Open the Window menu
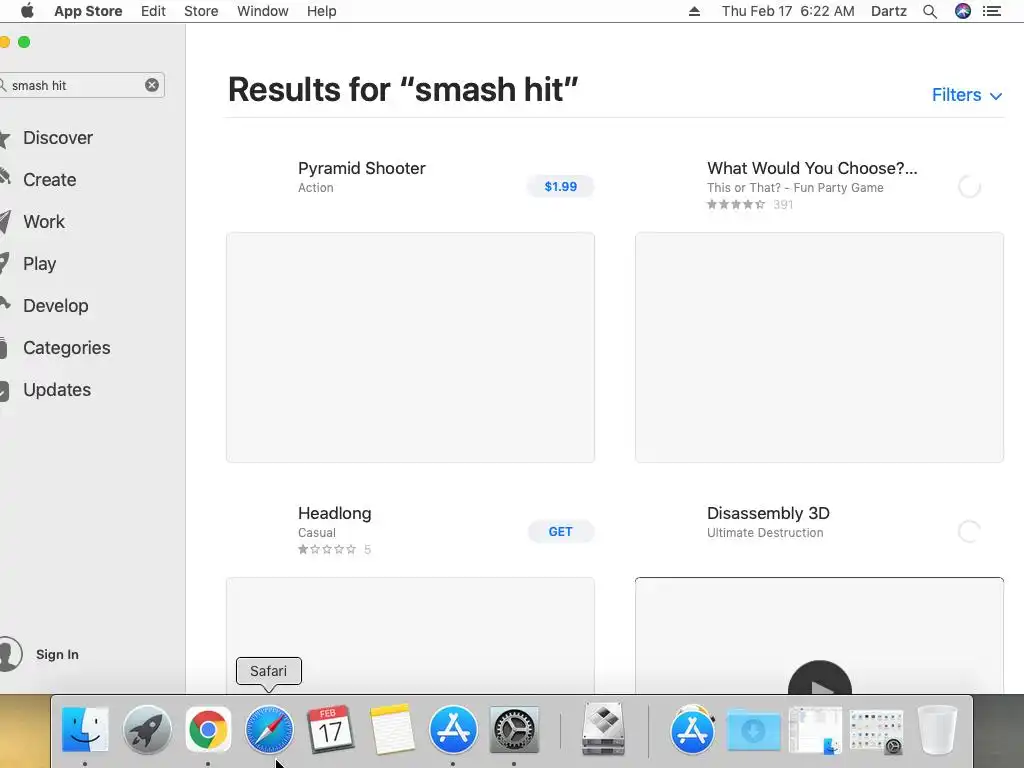1024x768 pixels. (x=263, y=11)
